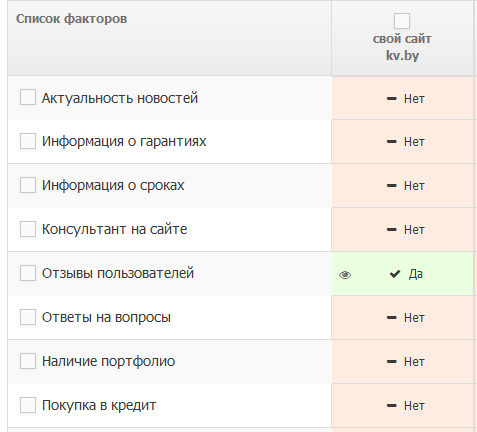The height and width of the screenshot is (432, 477).
Task: Click the checkmark icon beside Да
Action: pyautogui.click(x=395, y=274)
